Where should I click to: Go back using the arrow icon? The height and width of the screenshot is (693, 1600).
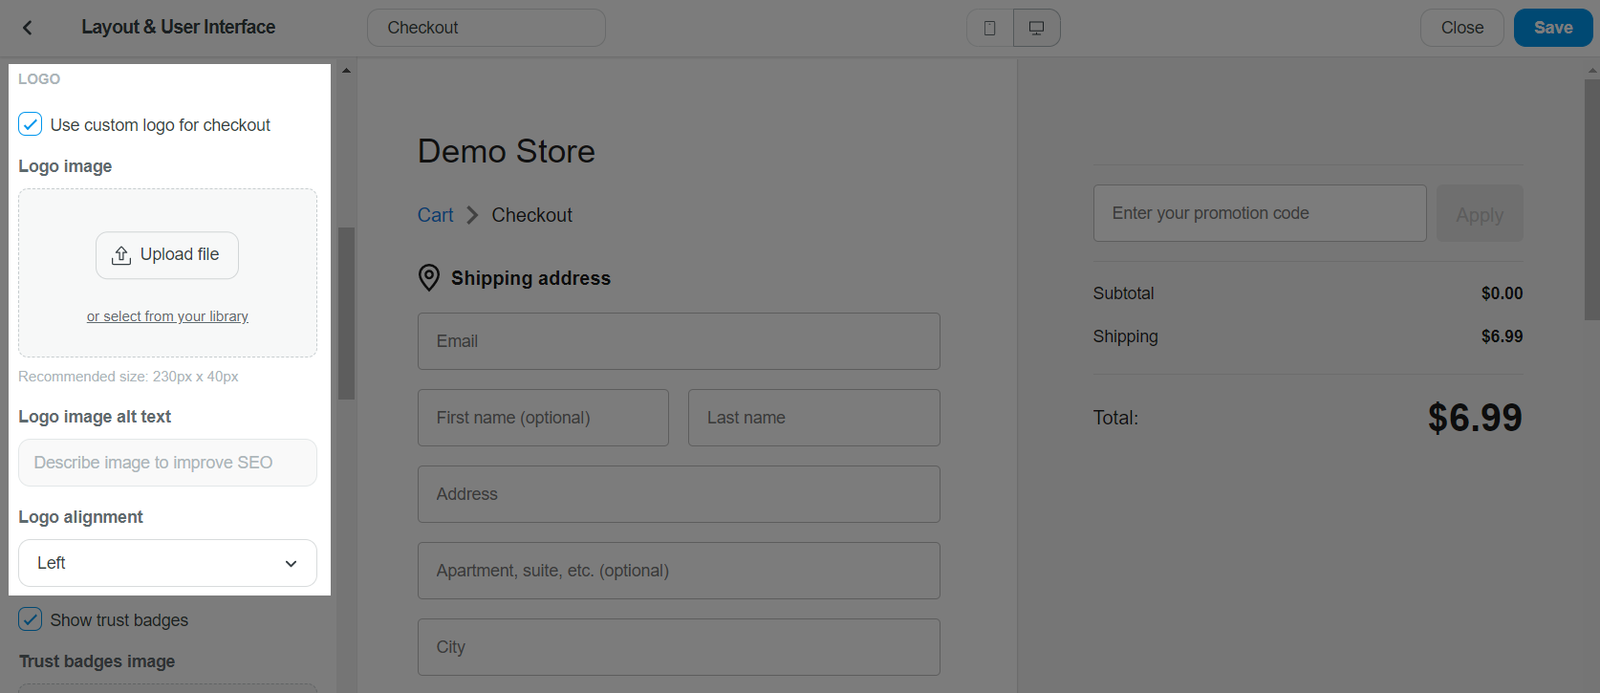click(28, 28)
